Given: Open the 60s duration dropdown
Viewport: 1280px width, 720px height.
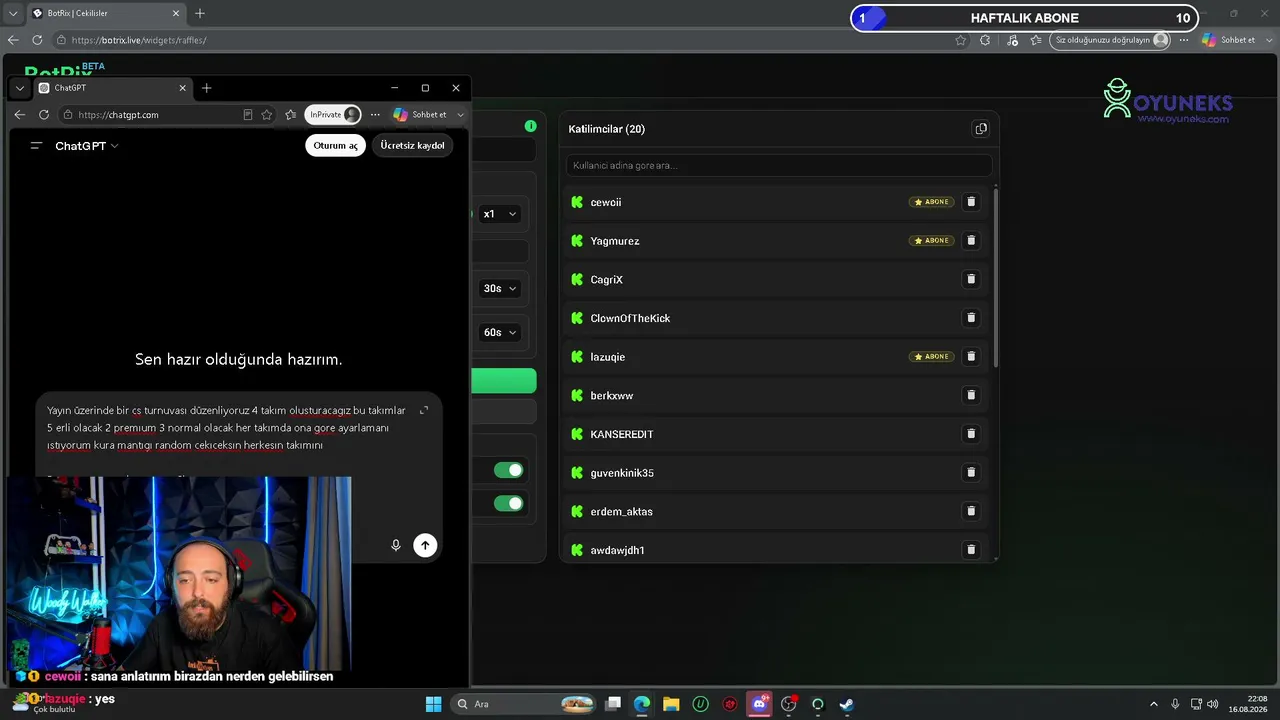Looking at the screenshot, I should [500, 332].
